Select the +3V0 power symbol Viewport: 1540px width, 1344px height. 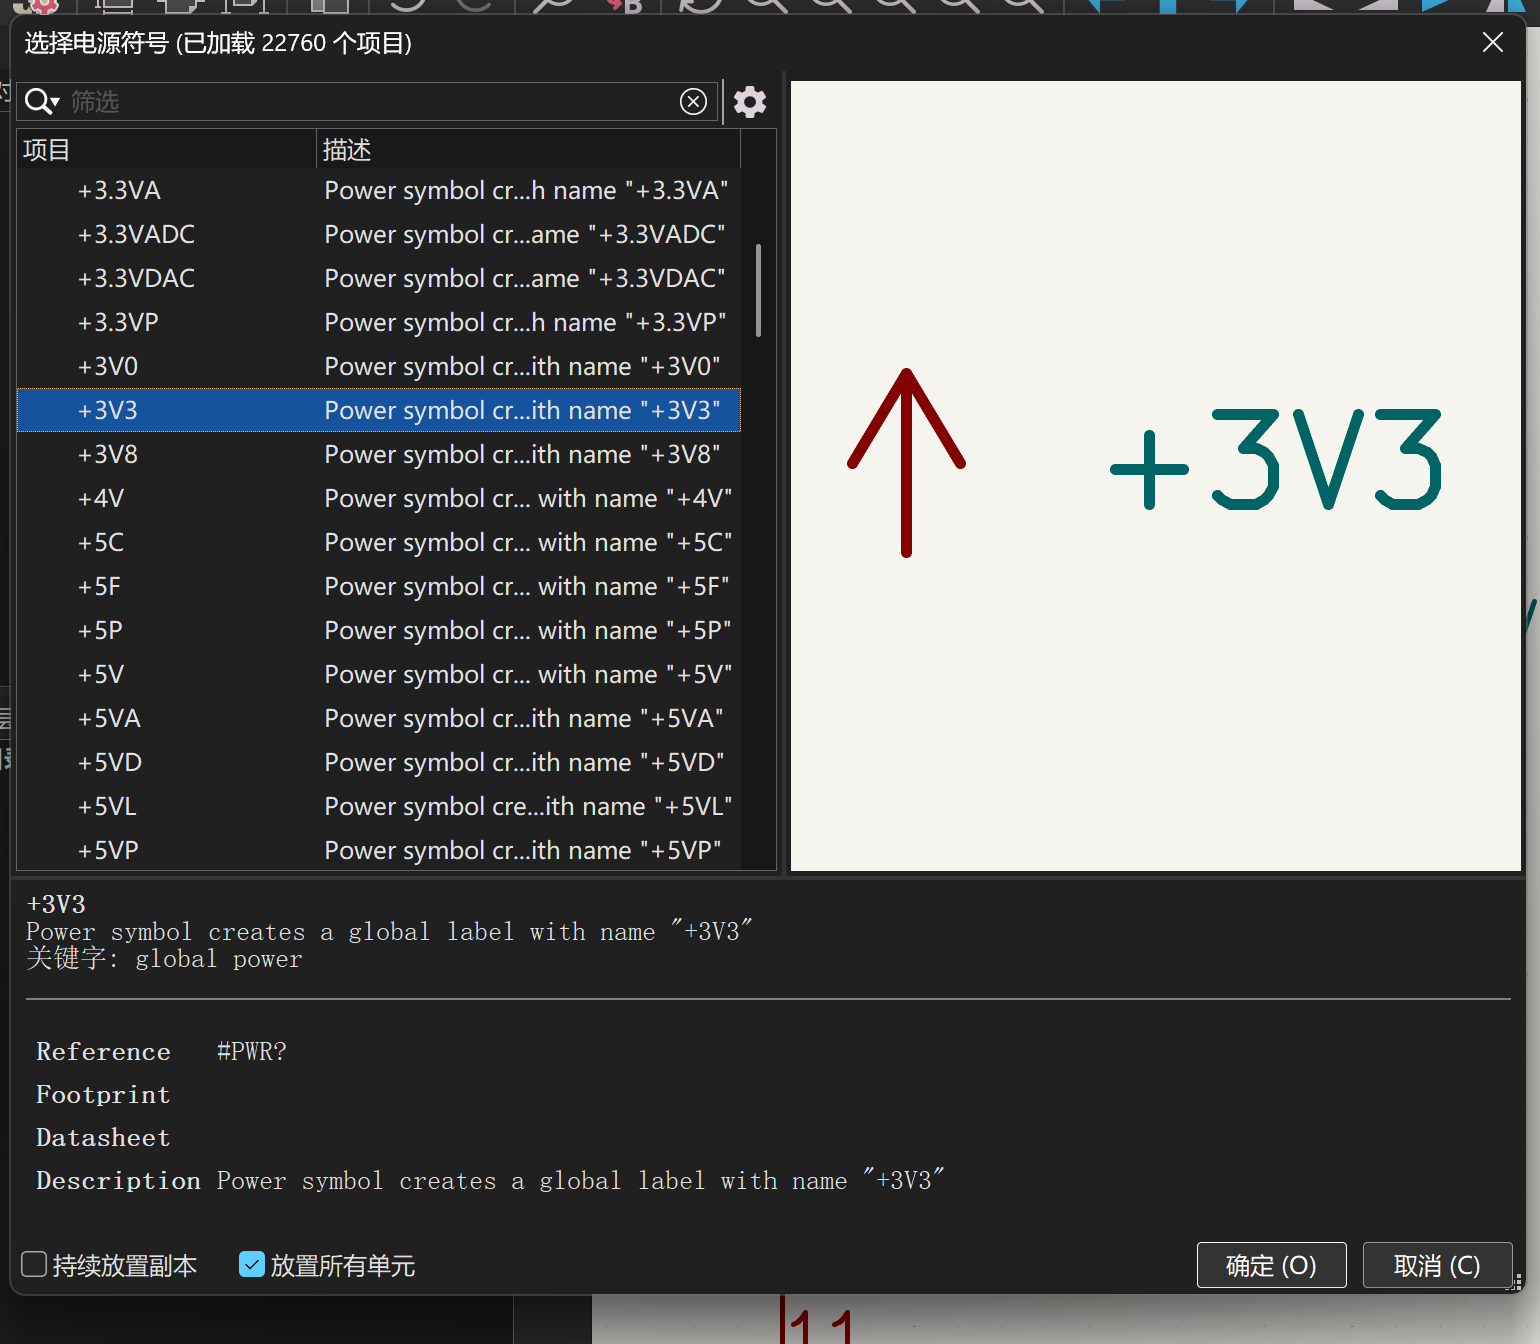click(x=378, y=366)
